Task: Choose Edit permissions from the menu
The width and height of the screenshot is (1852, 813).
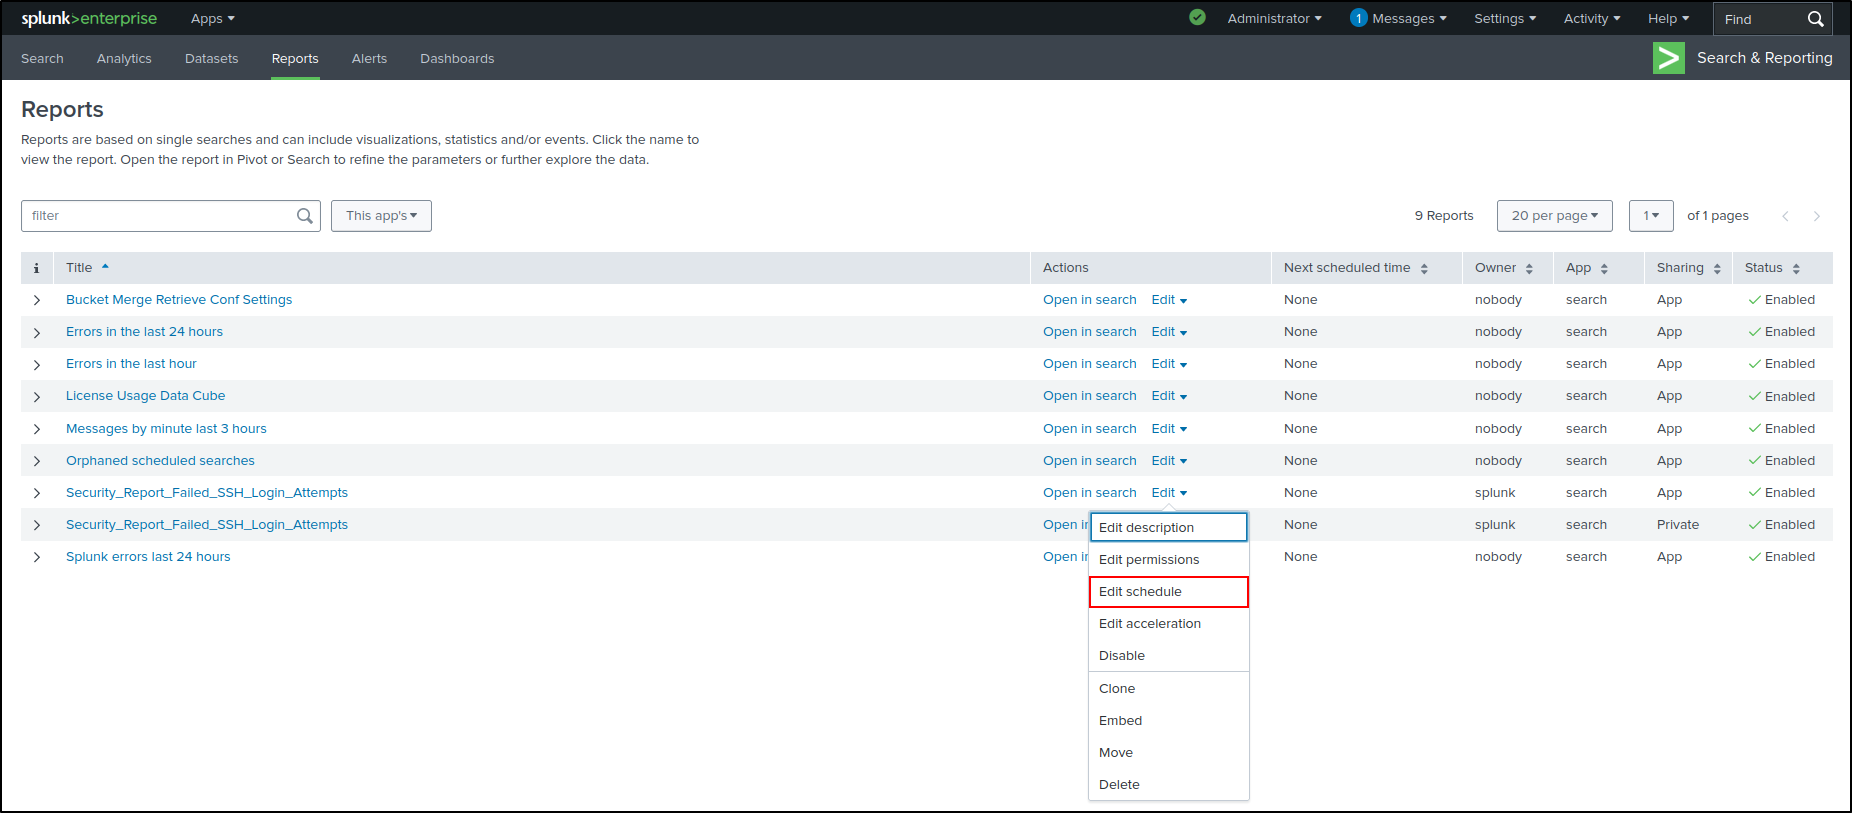Action: [1169, 560]
